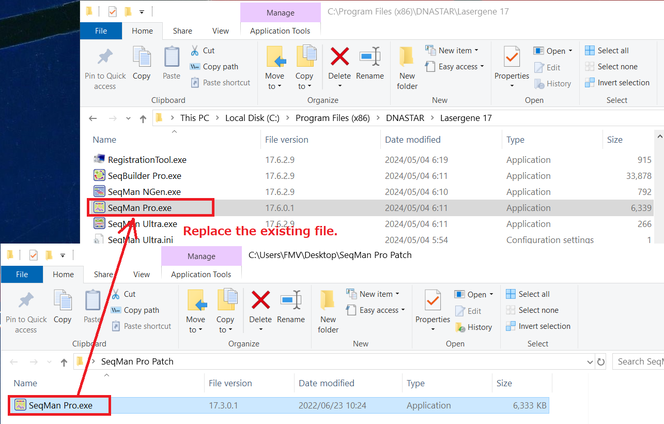664x424 pixels.
Task: Open Easy access dropdown in Lasergene 17 window
Action: 454,67
